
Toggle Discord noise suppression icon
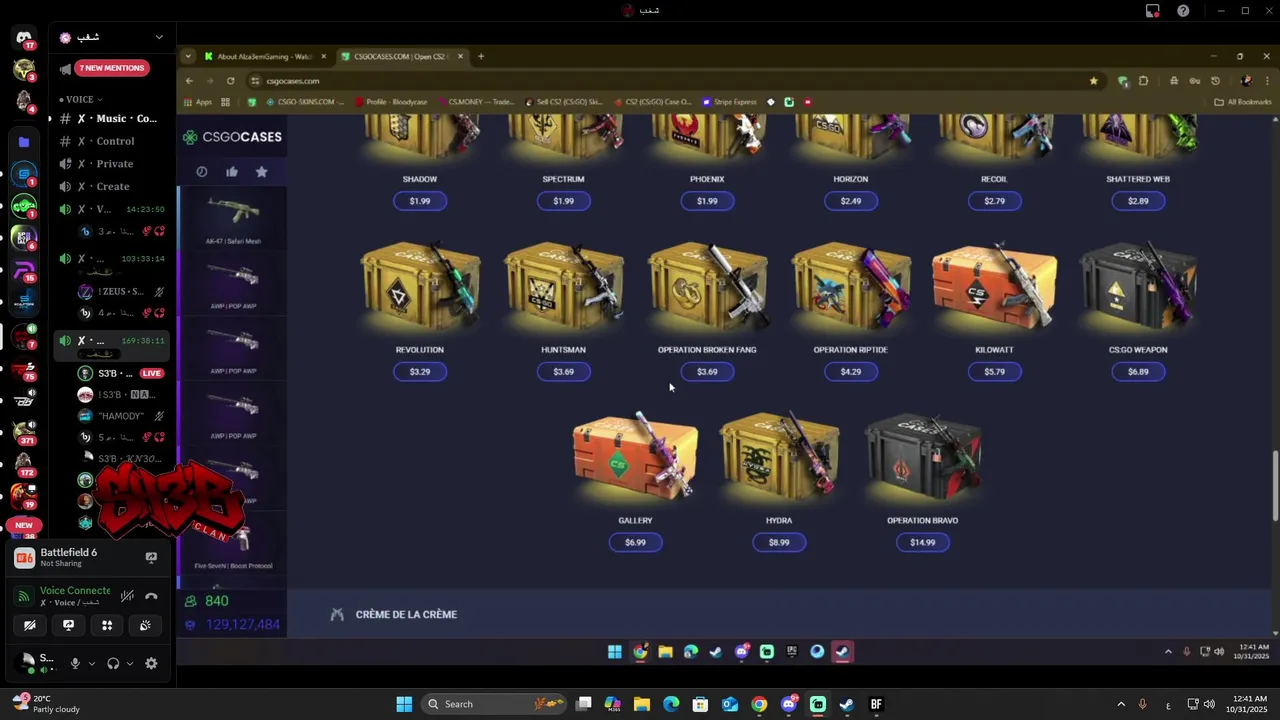point(127,596)
